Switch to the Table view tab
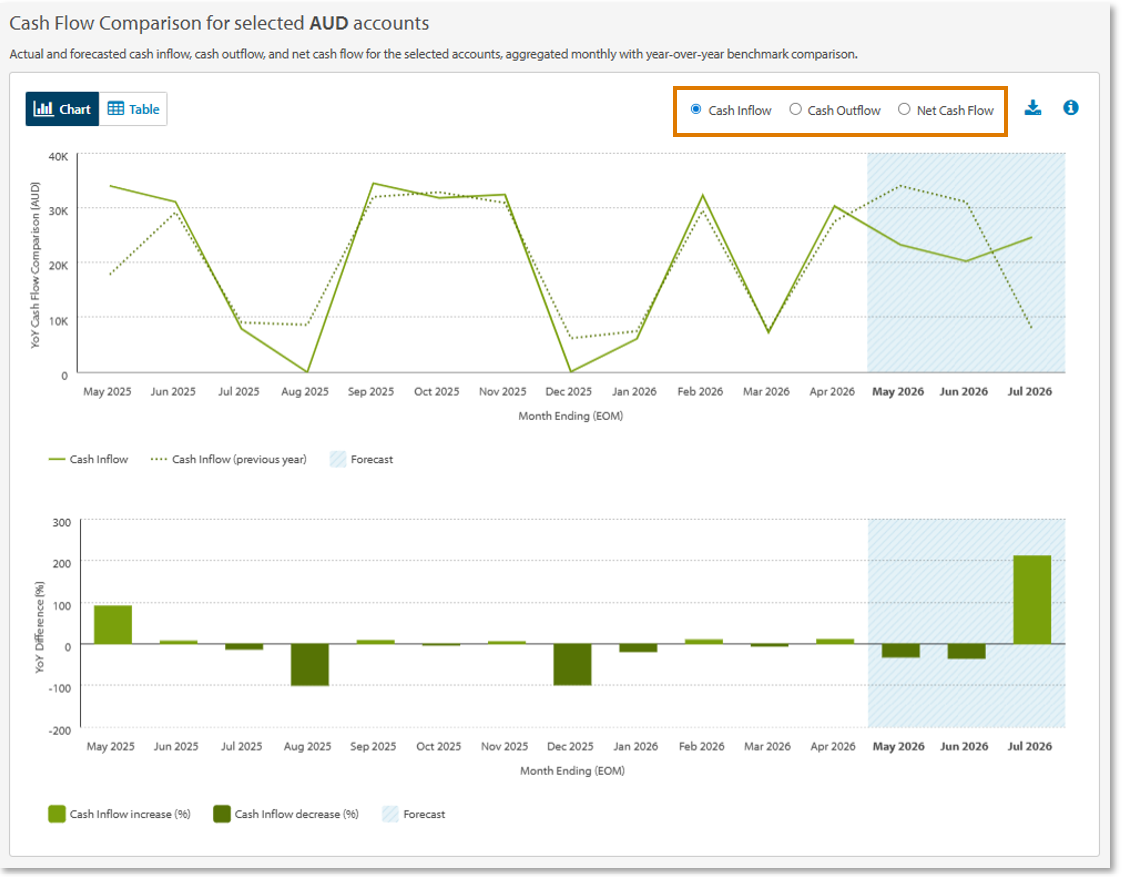The image size is (1122, 877). click(133, 109)
